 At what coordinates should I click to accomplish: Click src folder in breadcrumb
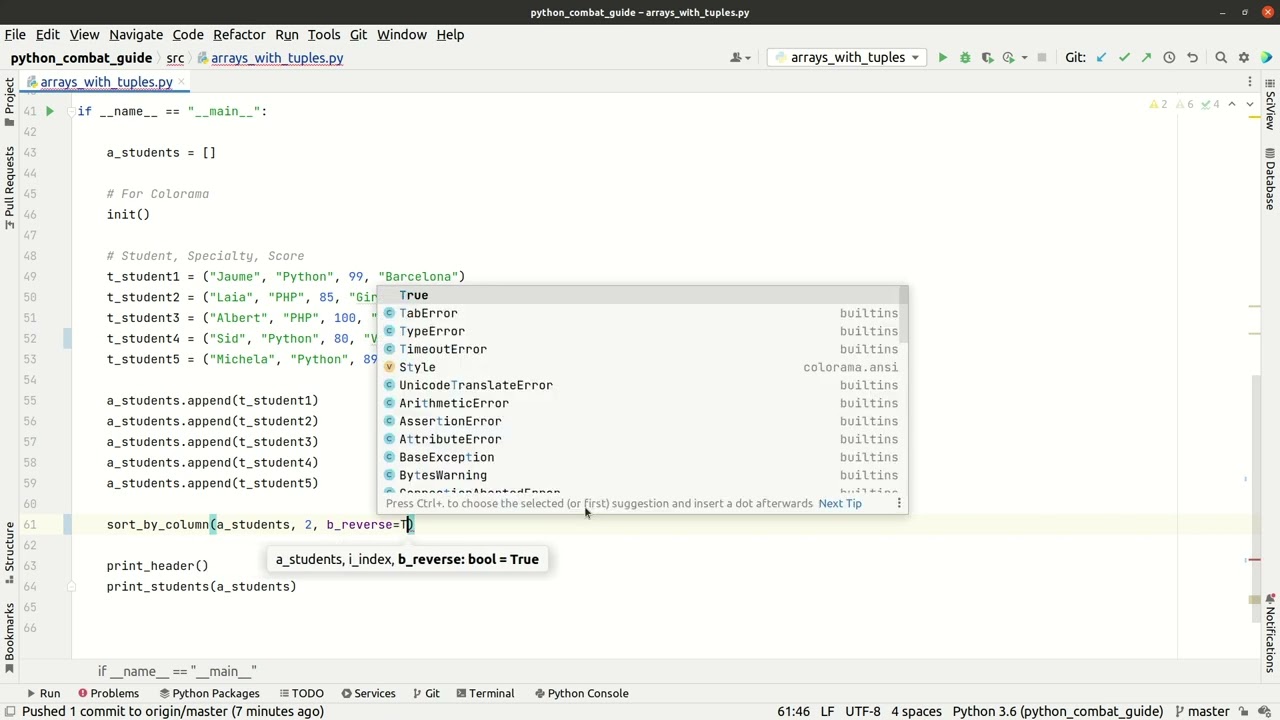pyautogui.click(x=175, y=58)
